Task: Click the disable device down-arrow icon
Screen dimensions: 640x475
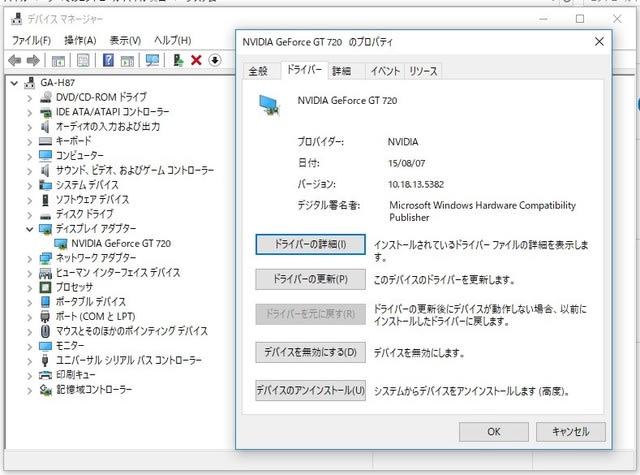Action: coord(215,60)
